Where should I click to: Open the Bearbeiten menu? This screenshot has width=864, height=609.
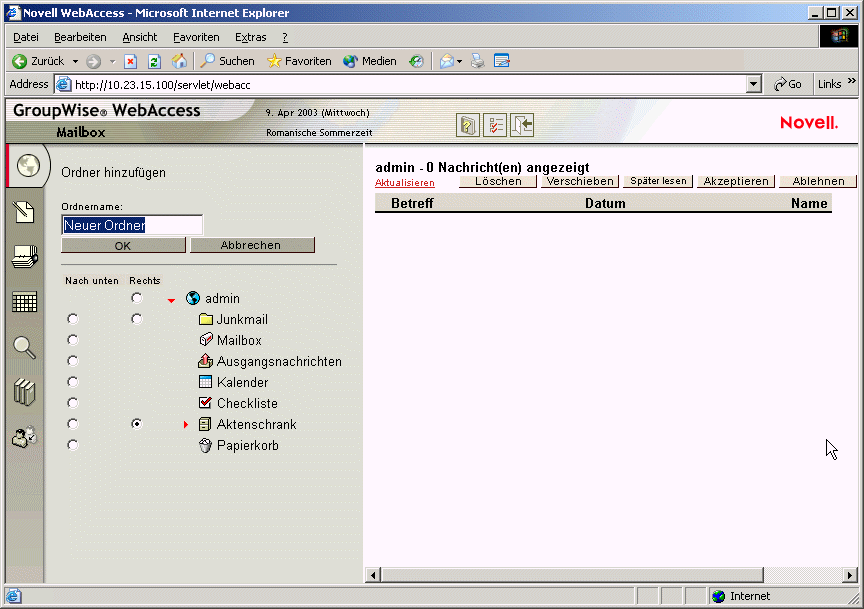80,37
